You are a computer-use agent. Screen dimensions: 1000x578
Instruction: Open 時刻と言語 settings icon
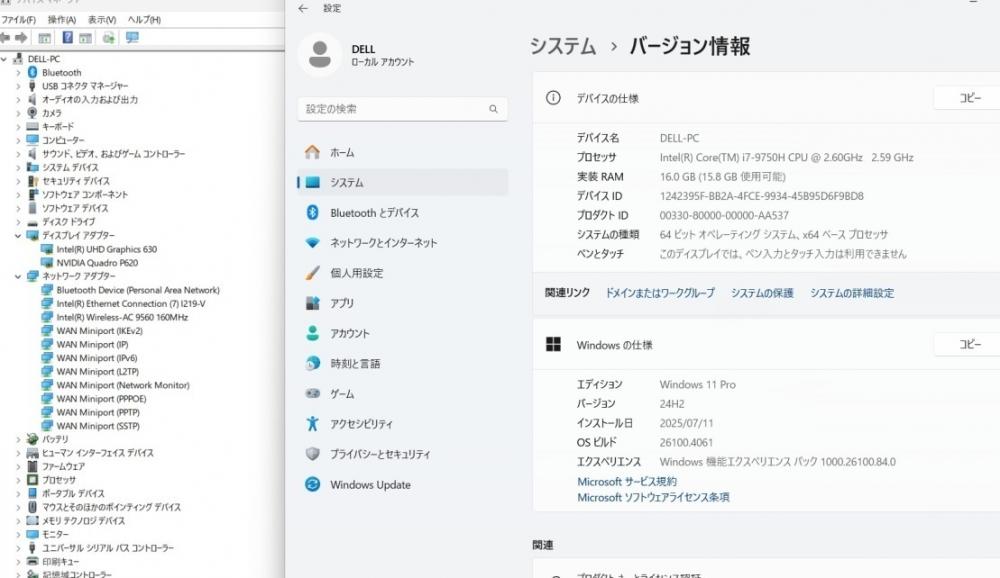(312, 364)
